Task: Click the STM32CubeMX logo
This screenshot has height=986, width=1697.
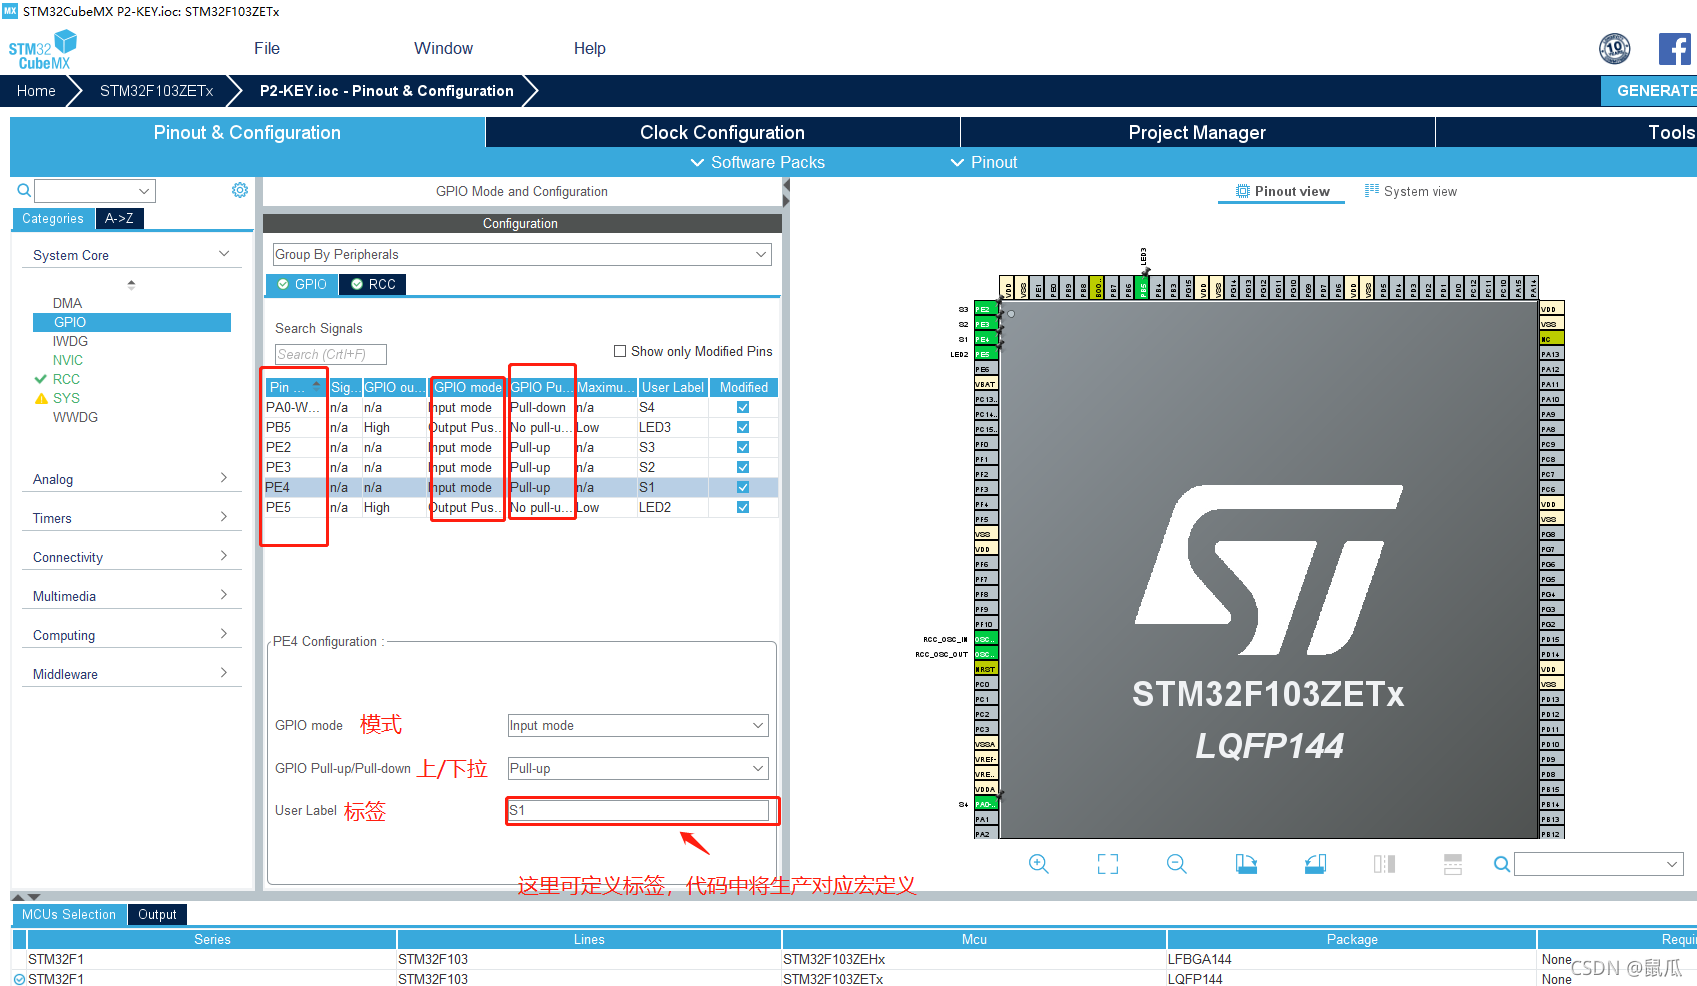Action: (x=42, y=50)
